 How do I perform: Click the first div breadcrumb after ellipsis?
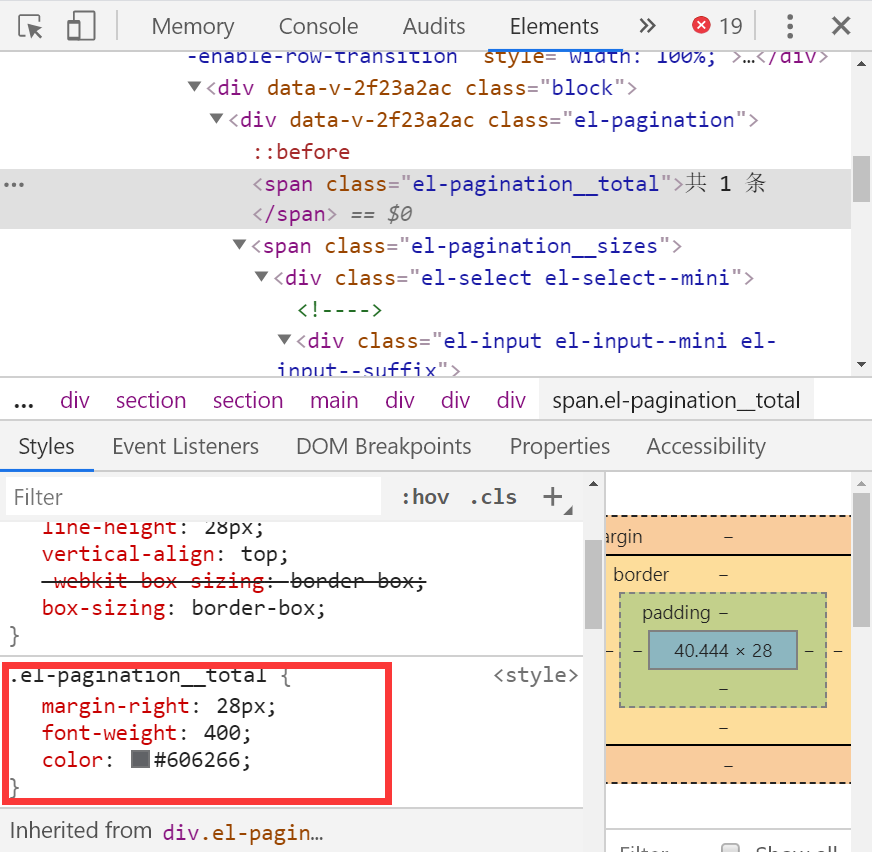click(x=75, y=401)
